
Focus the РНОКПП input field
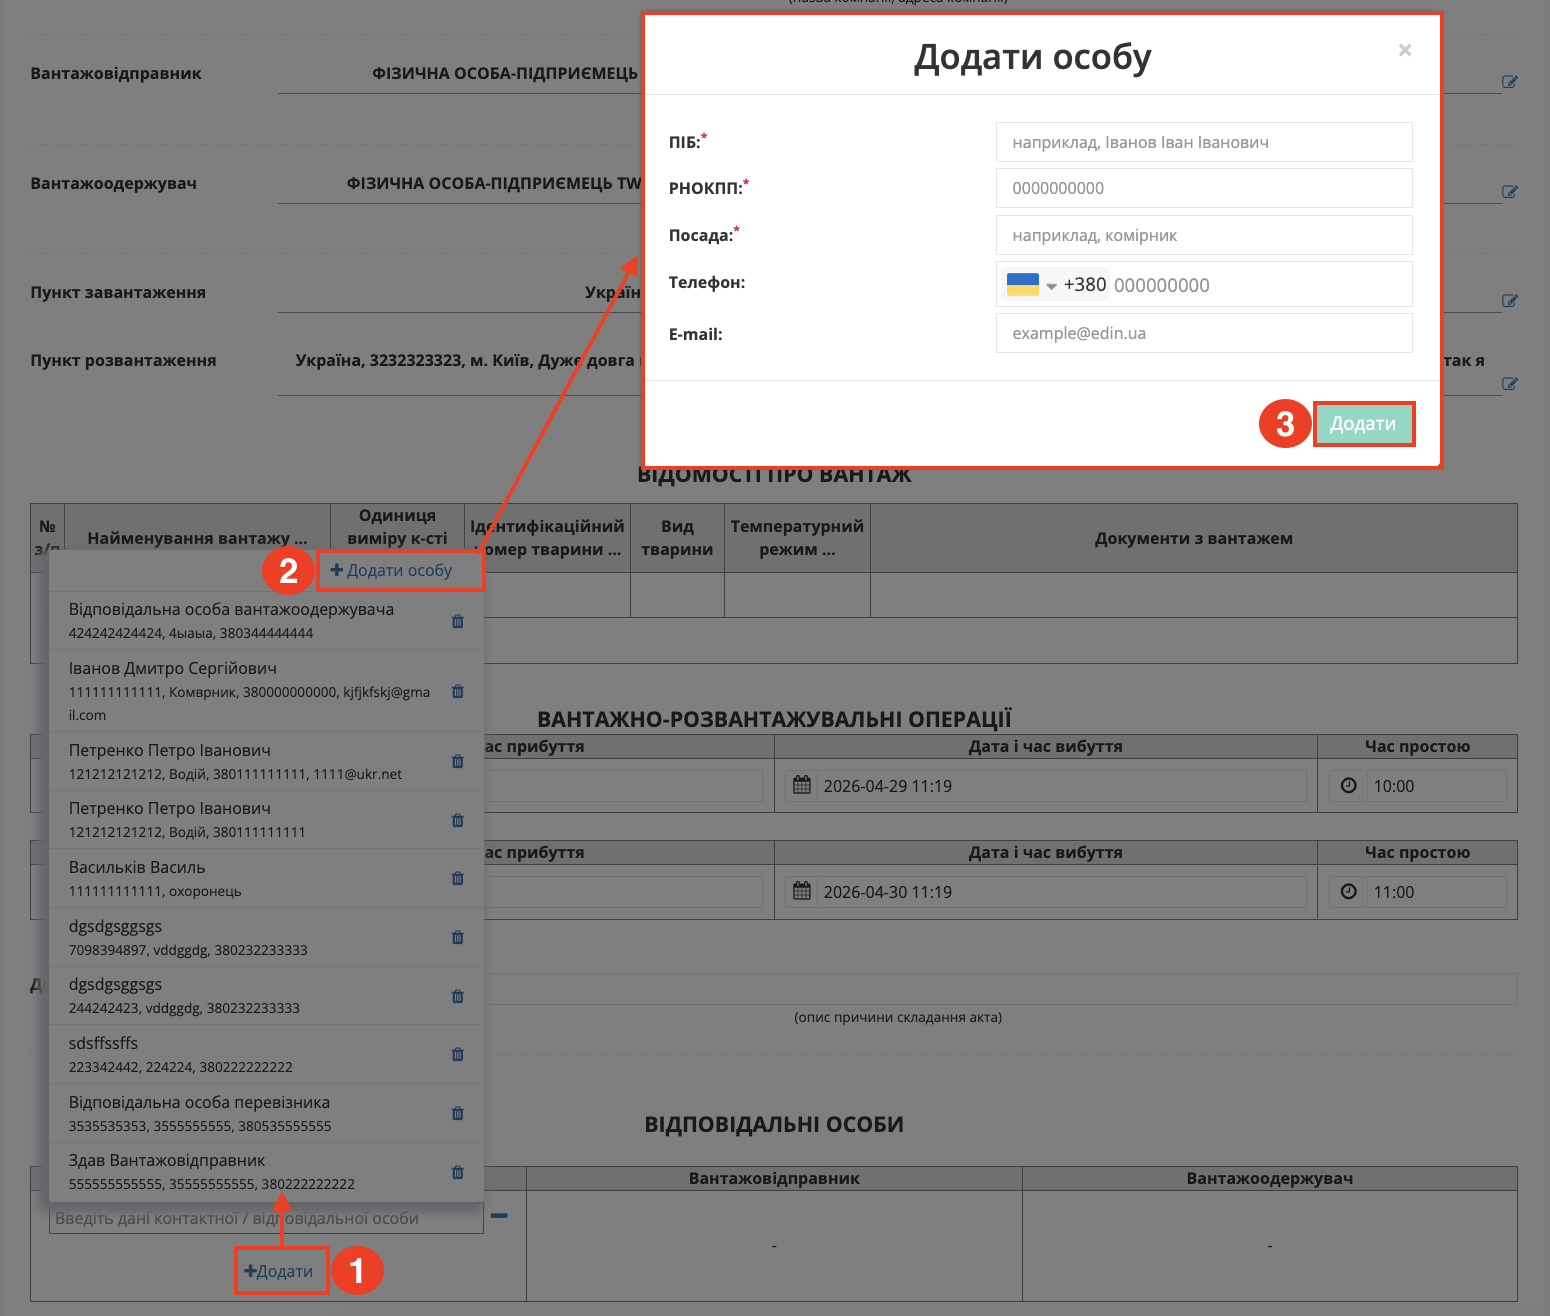click(x=1204, y=188)
